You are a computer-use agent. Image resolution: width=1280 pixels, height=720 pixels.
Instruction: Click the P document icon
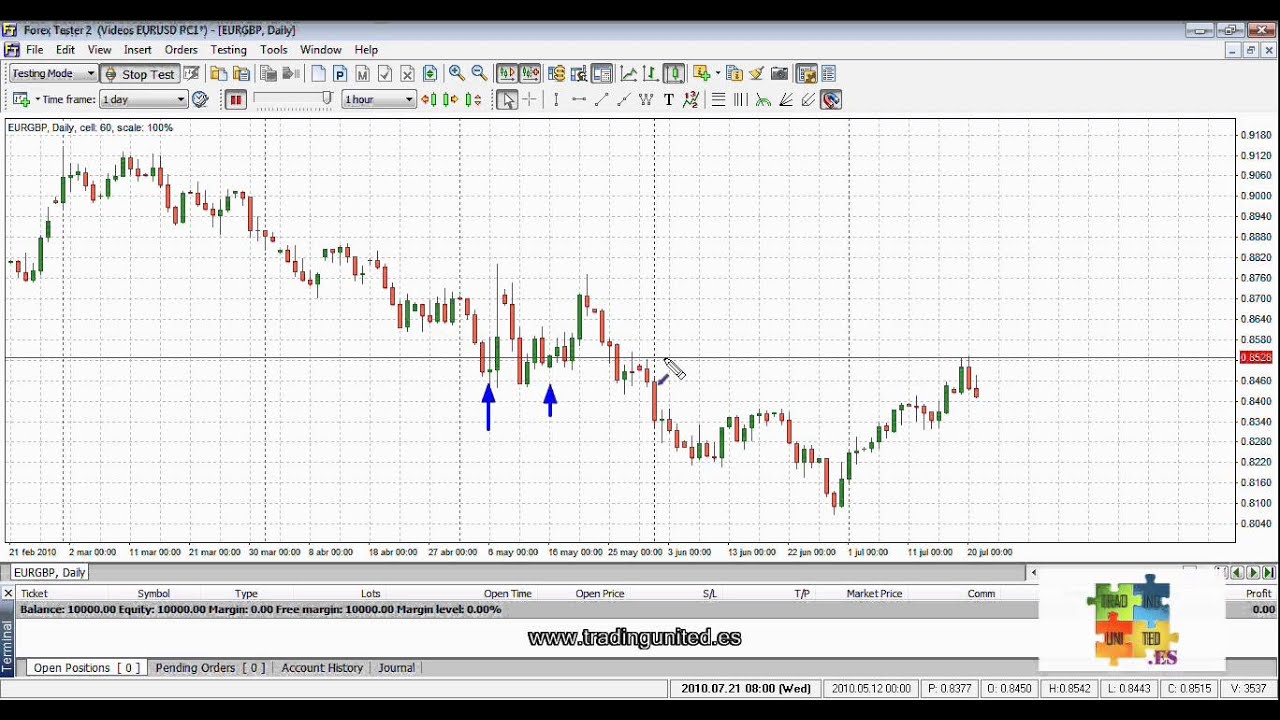pyautogui.click(x=340, y=73)
